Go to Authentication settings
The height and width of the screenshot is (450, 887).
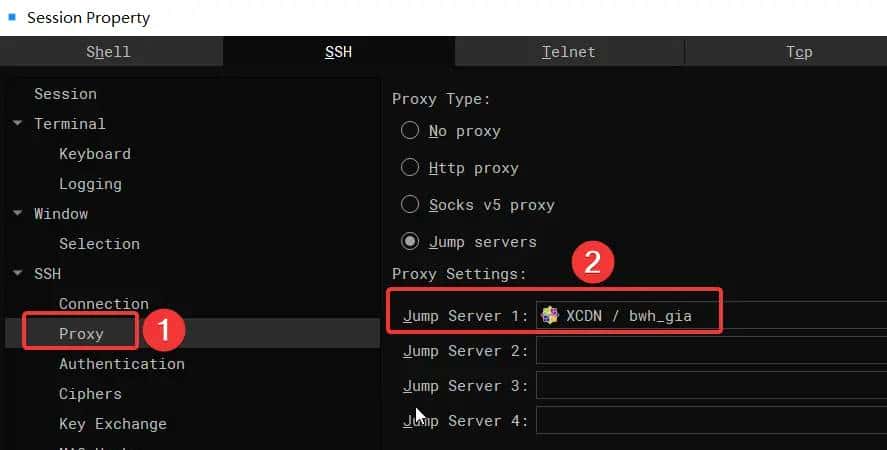121,364
